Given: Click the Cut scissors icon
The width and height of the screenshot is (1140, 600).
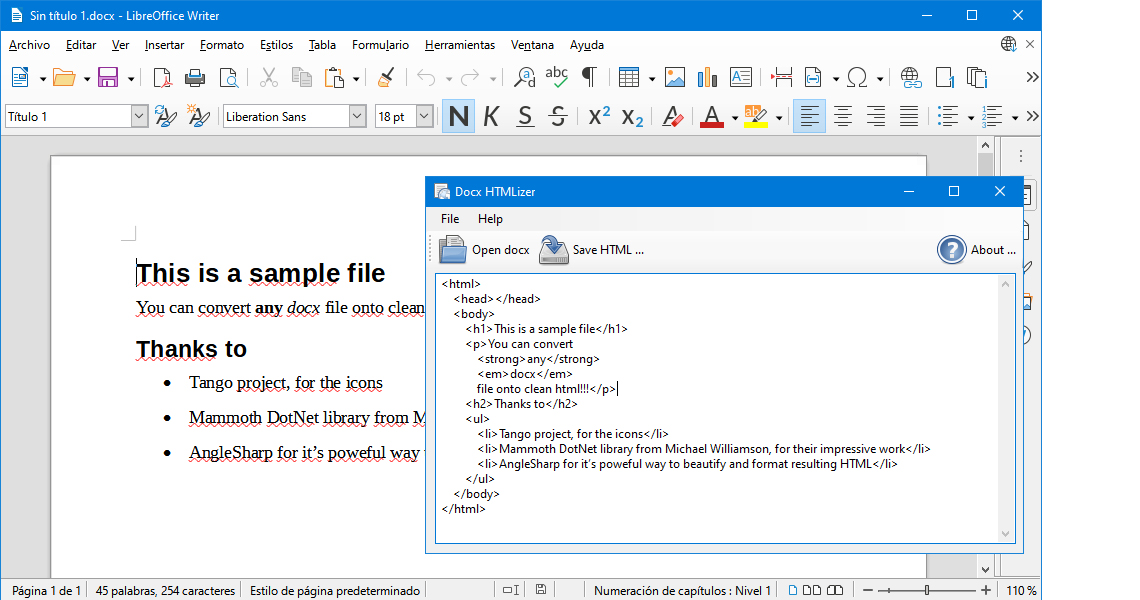Looking at the screenshot, I should tap(269, 77).
